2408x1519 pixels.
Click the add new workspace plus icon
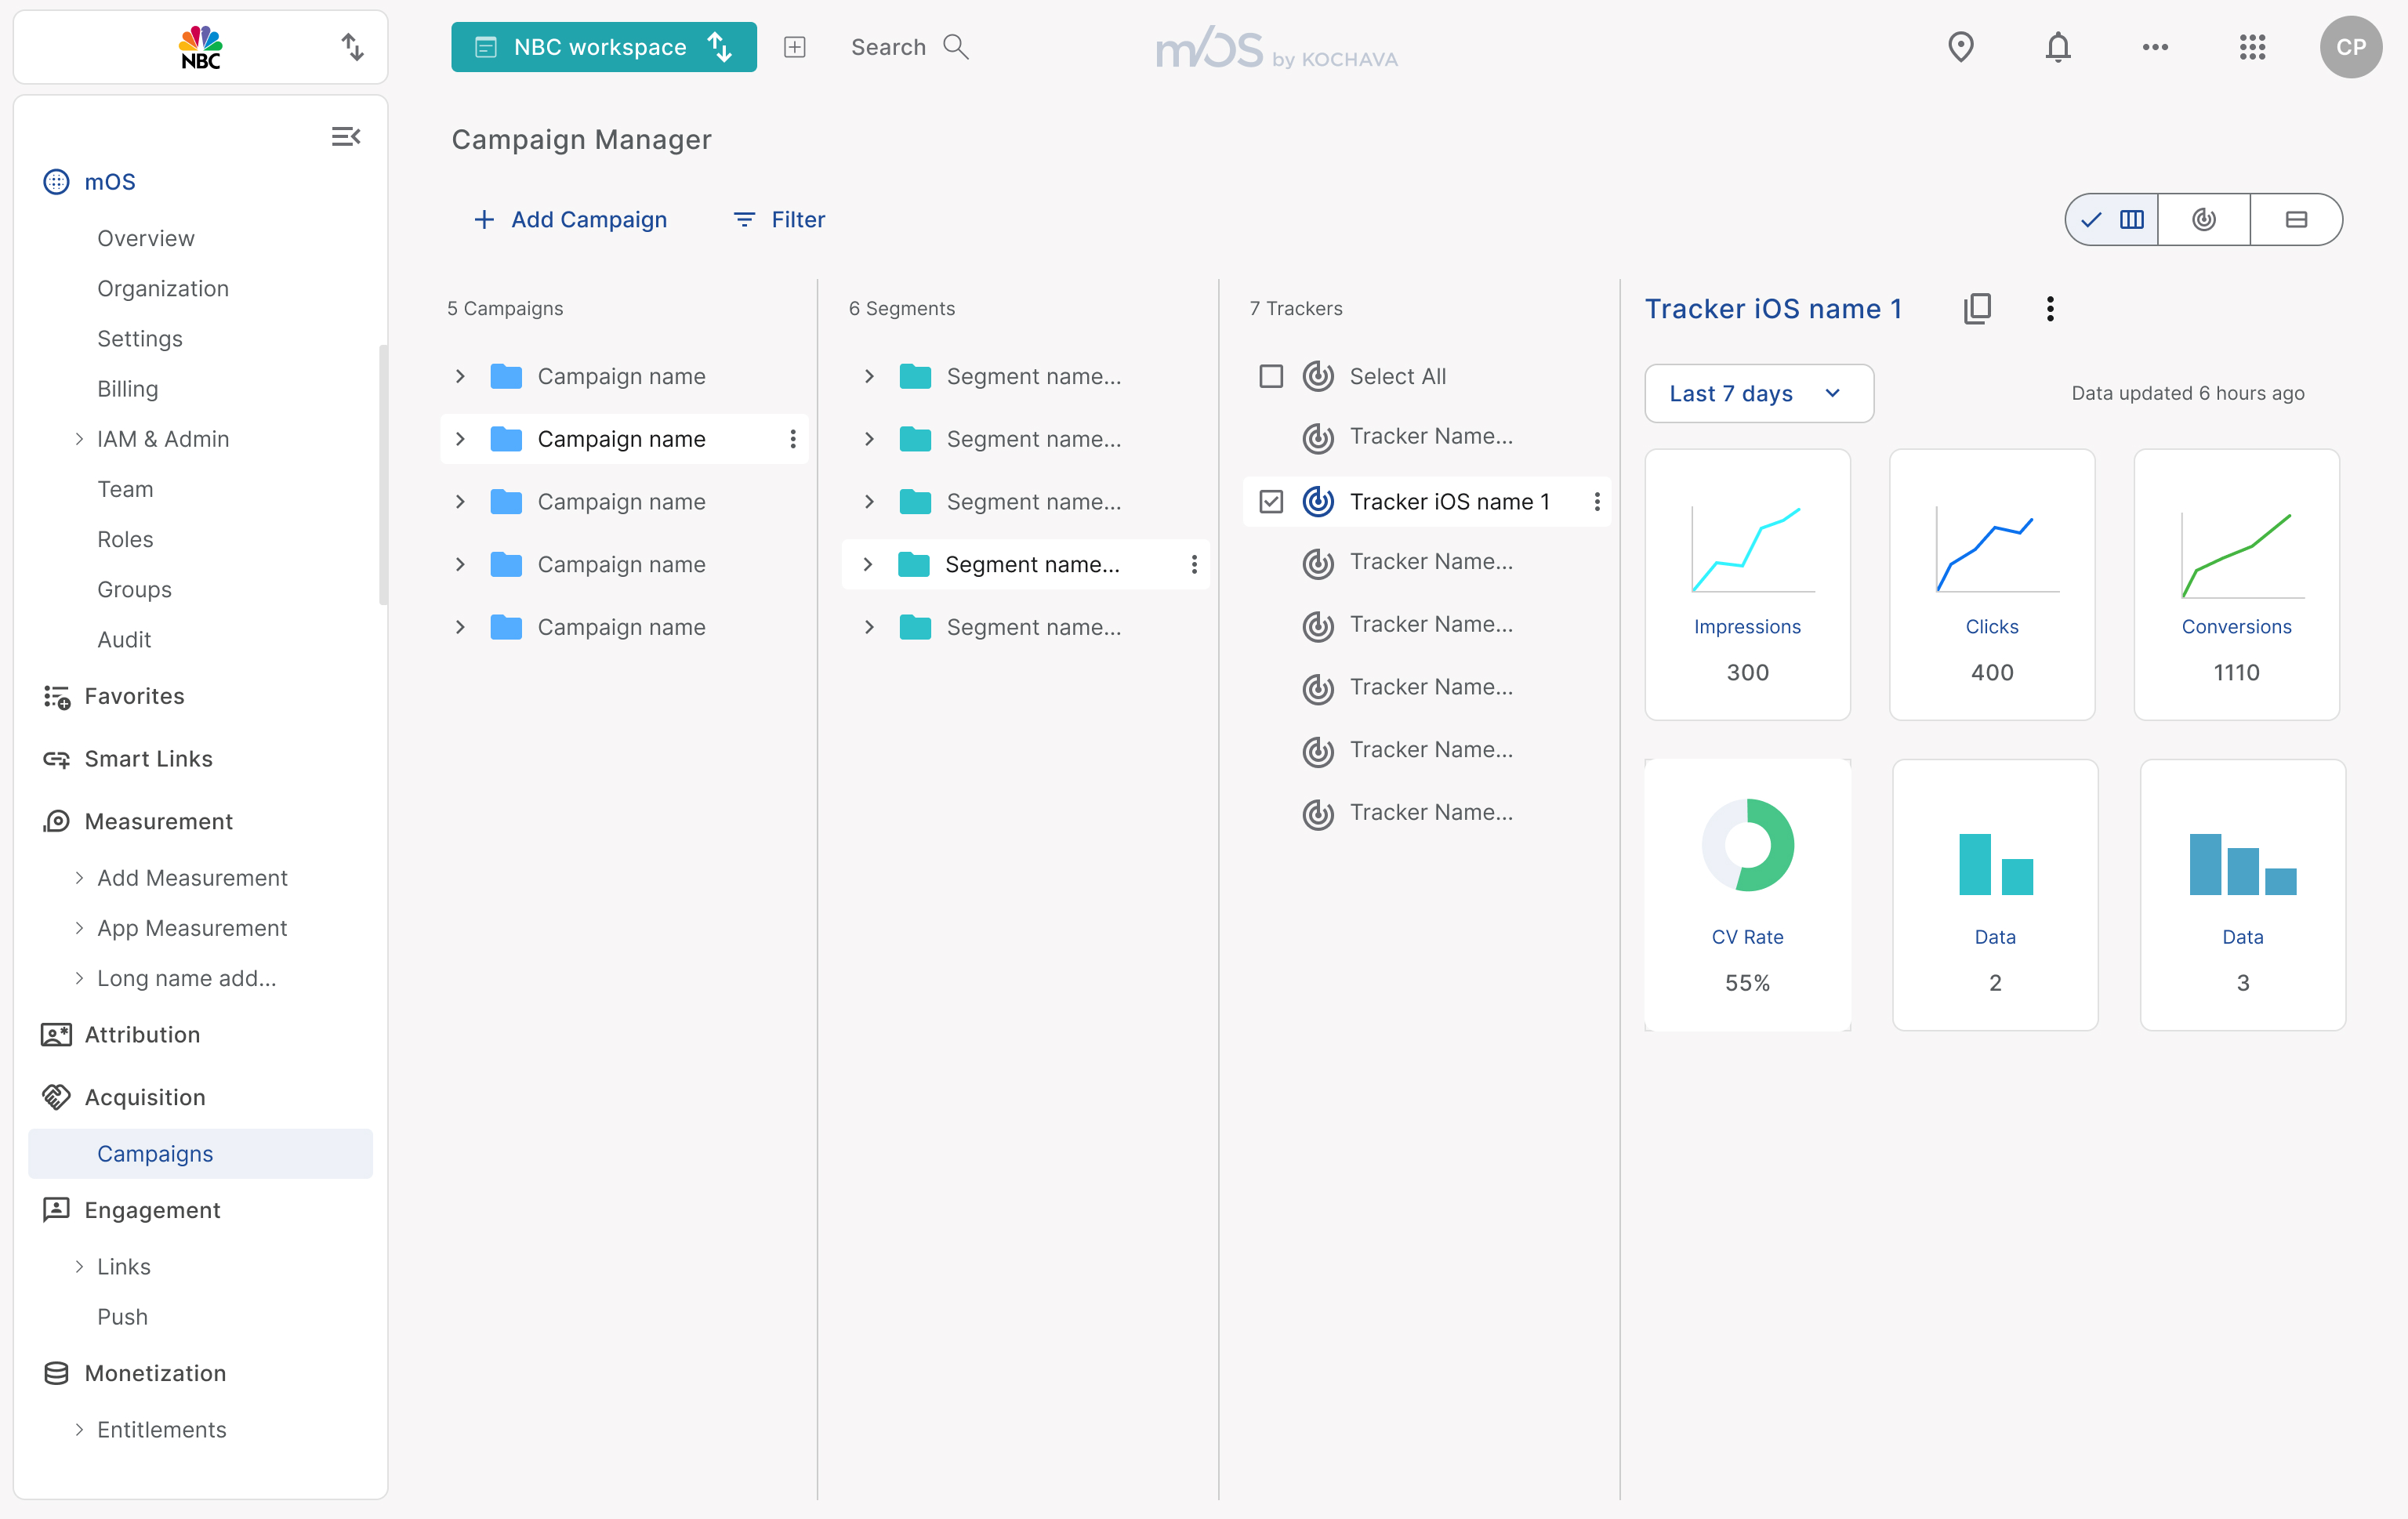(x=794, y=47)
